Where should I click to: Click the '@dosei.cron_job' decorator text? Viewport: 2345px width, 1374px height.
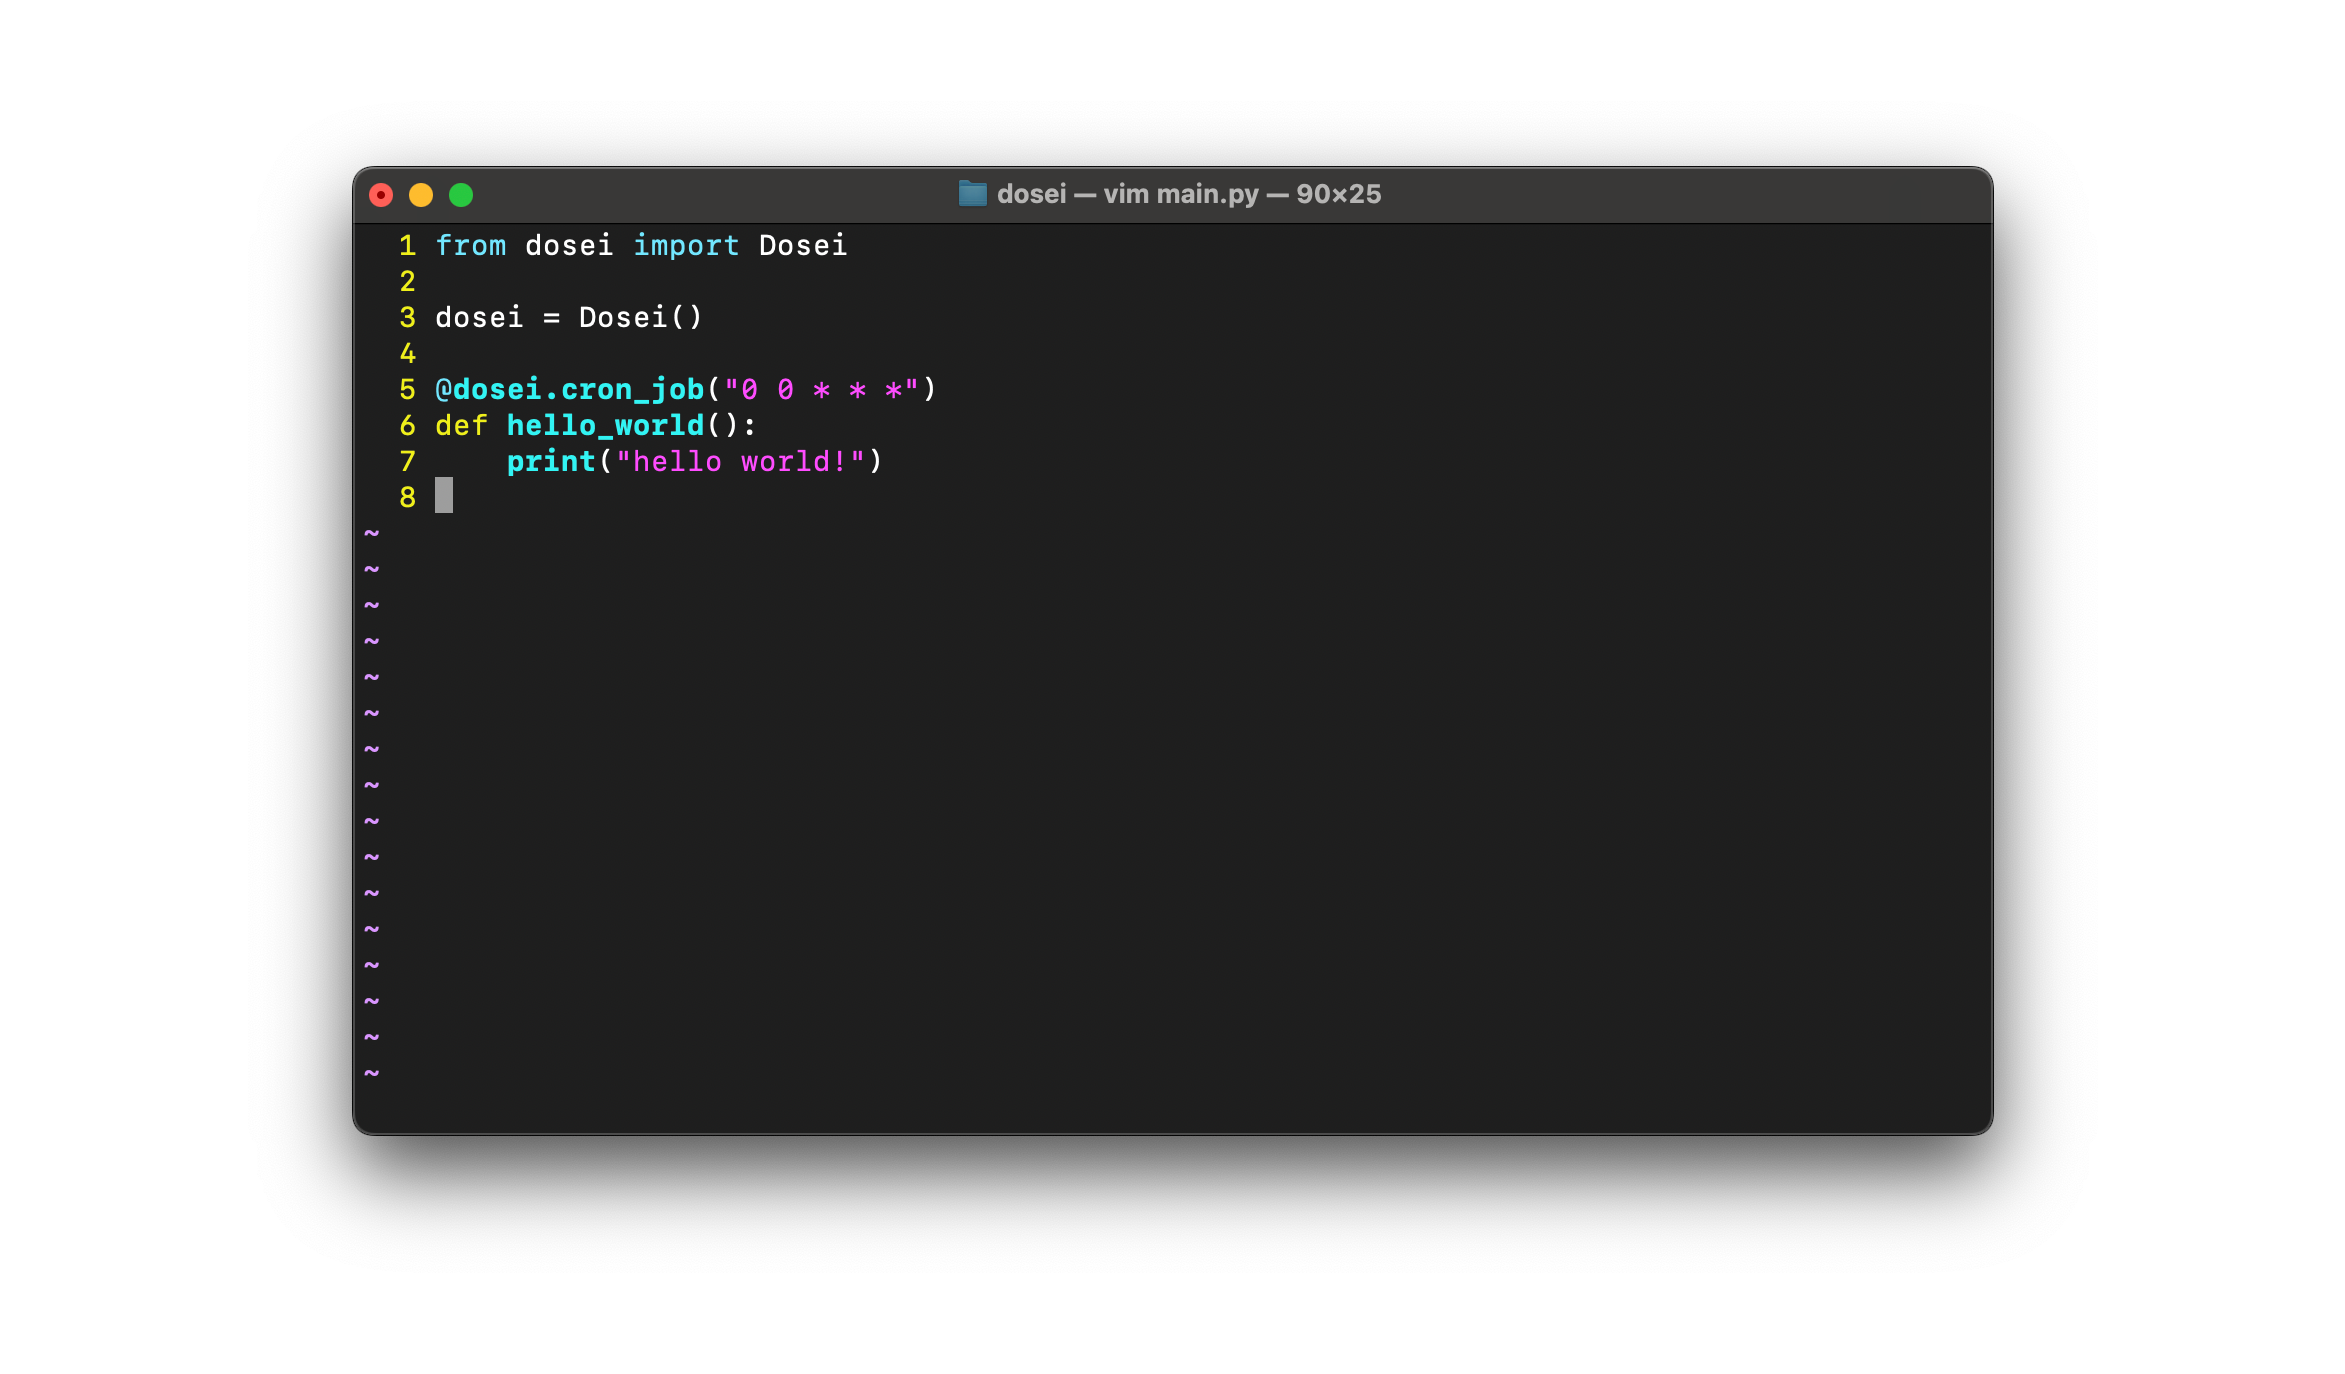[x=570, y=390]
